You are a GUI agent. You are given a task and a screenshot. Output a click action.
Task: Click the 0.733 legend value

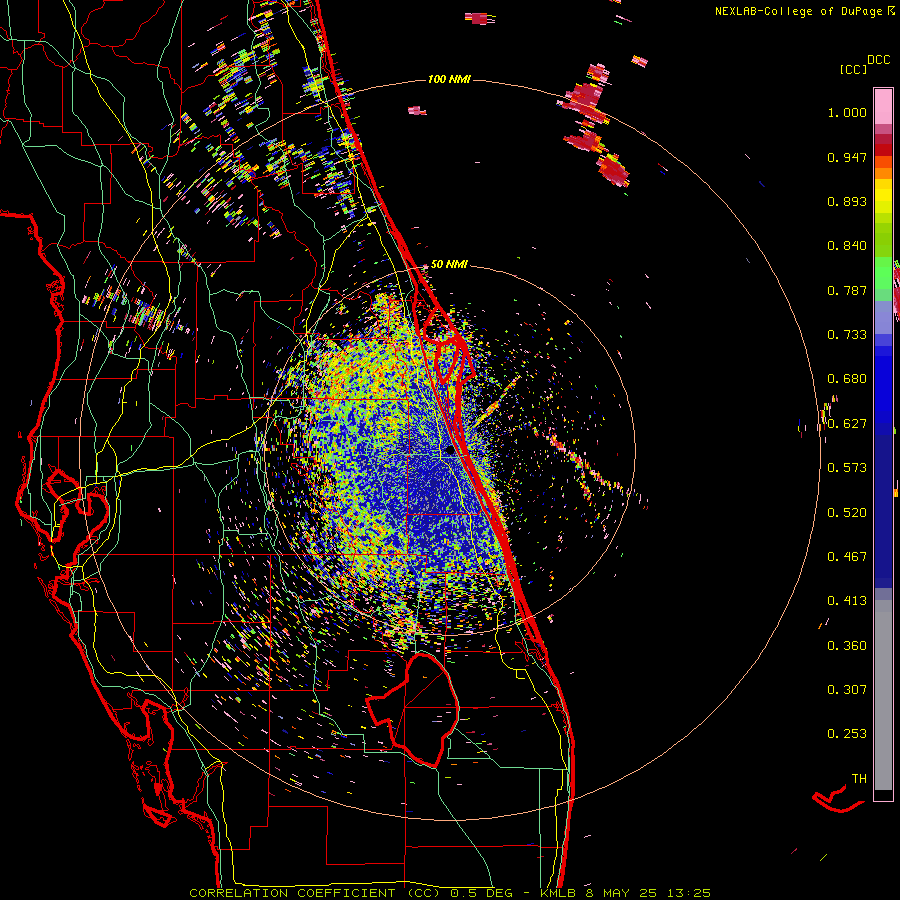click(x=847, y=335)
